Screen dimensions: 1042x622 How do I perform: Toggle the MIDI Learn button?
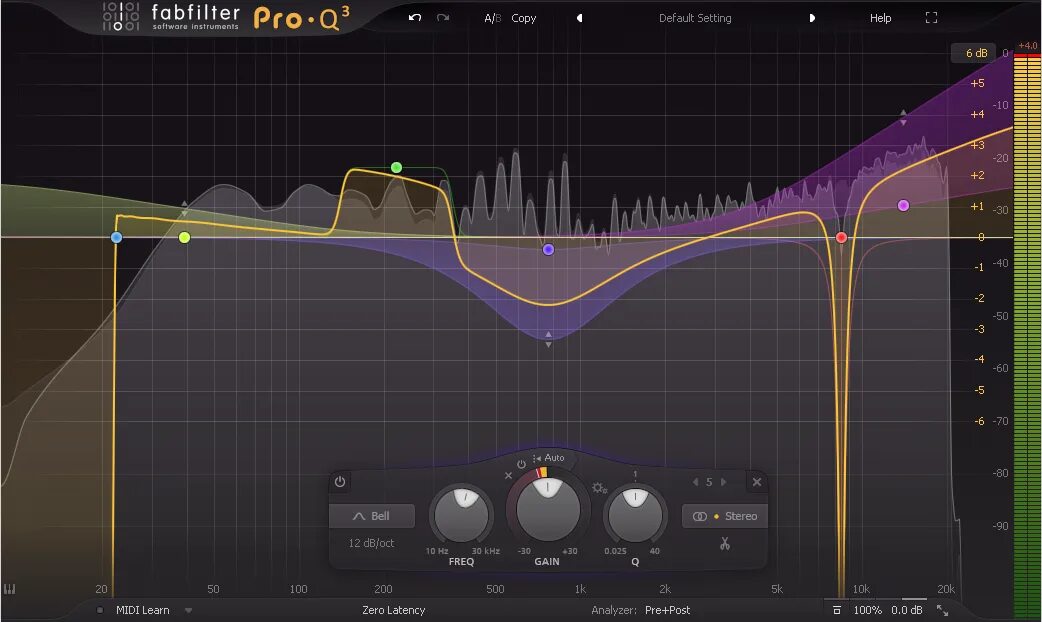pos(142,610)
